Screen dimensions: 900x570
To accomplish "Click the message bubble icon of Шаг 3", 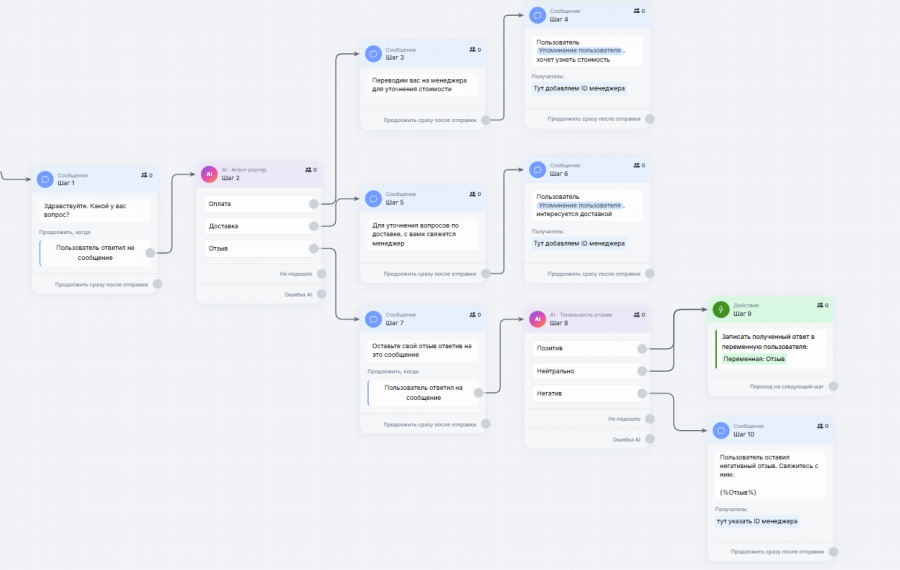I will tap(373, 54).
